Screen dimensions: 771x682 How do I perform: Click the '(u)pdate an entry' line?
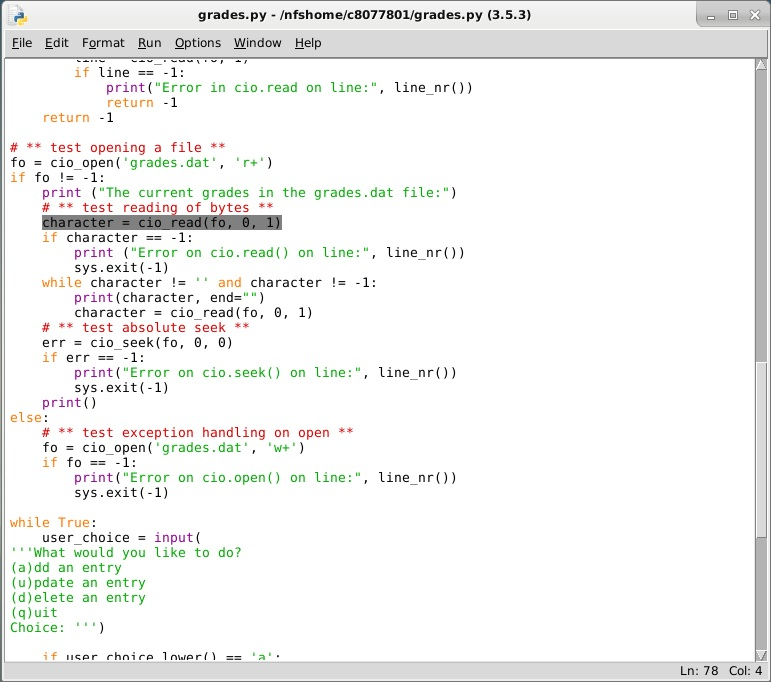78,583
